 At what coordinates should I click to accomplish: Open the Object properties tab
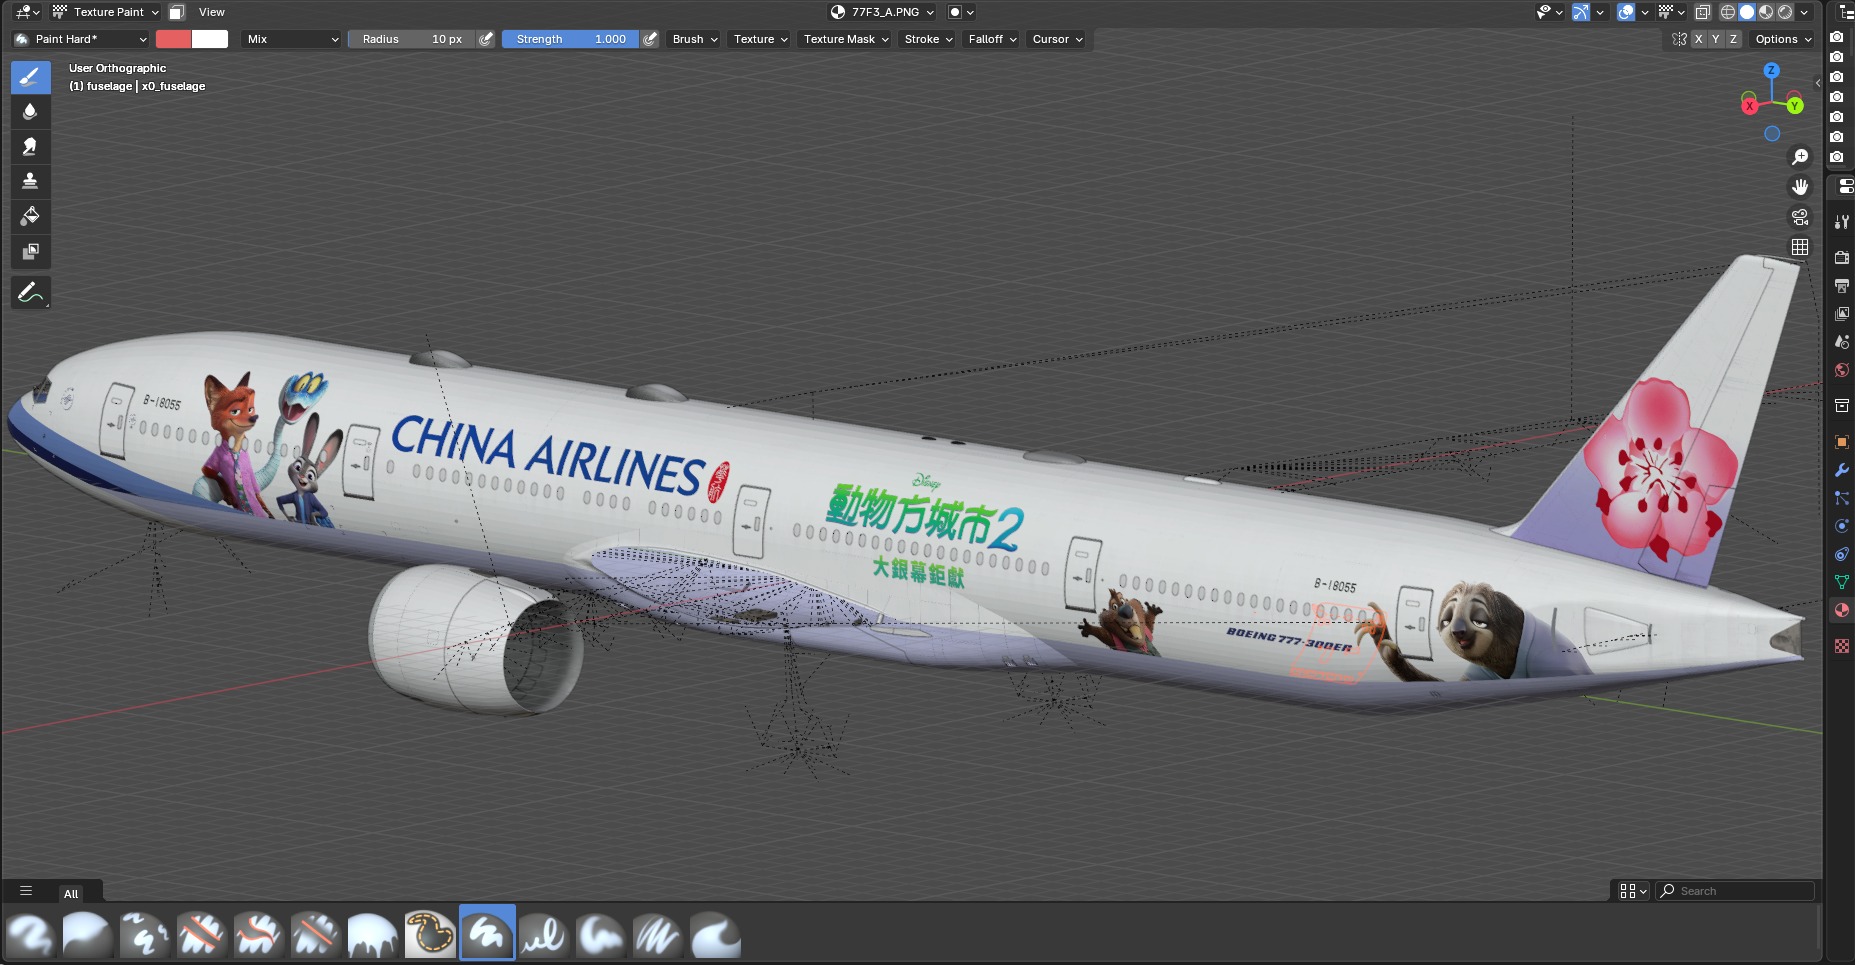click(x=1842, y=441)
